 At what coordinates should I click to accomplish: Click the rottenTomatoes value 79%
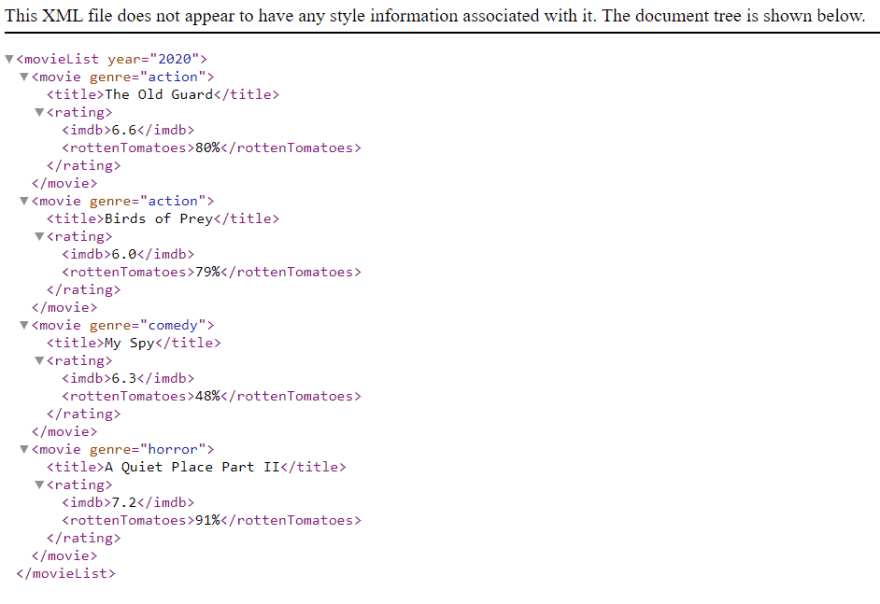pos(208,272)
